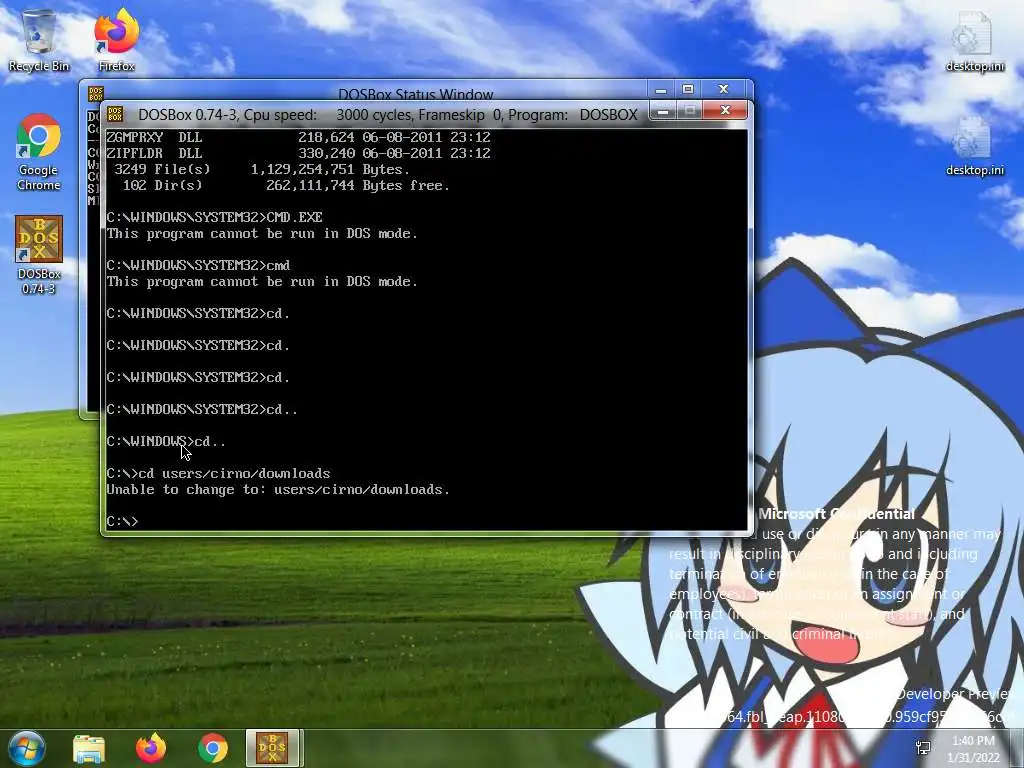Select the upper desktop.ini file icon

pyautogui.click(x=974, y=40)
